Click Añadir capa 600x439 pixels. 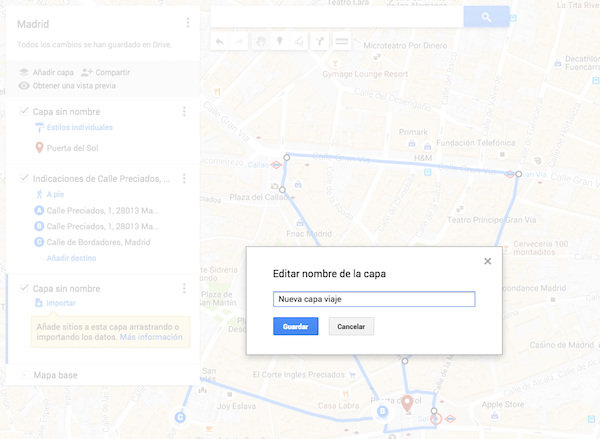(46, 72)
